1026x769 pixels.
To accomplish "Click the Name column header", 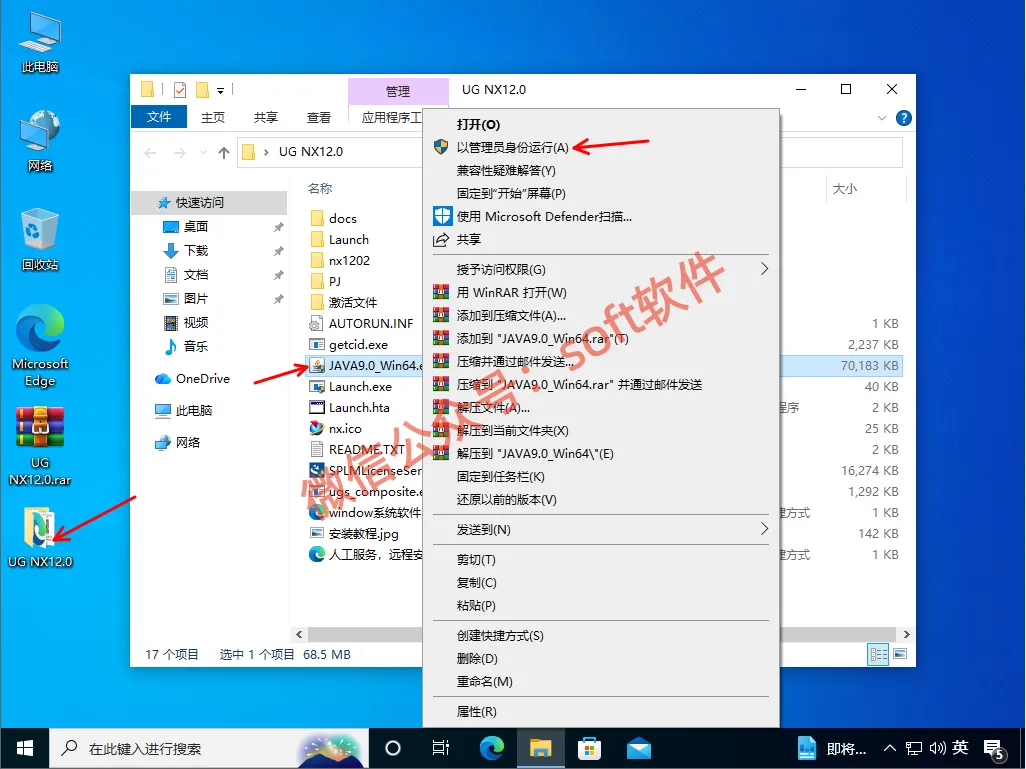I will tap(320, 188).
